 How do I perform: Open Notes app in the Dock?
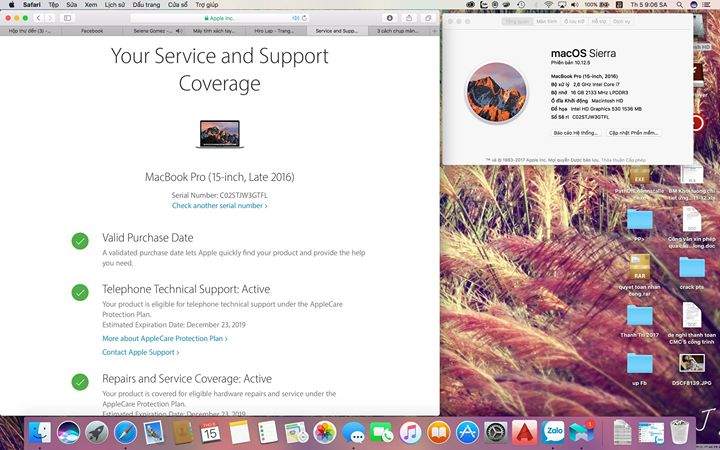click(239, 433)
